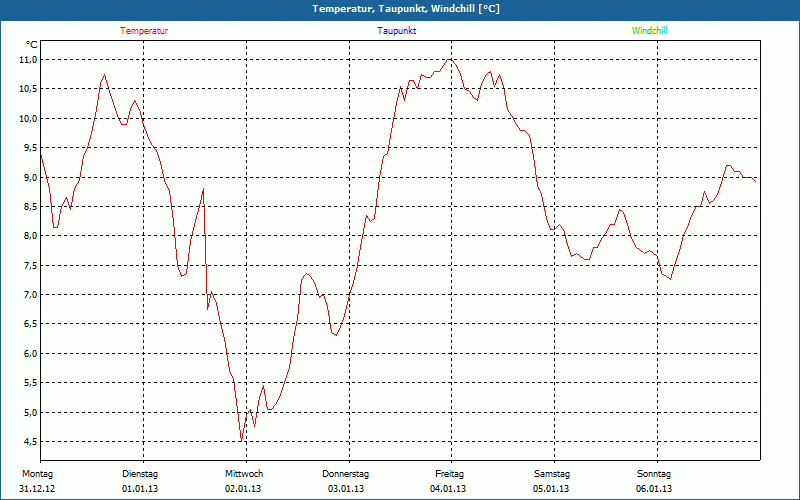The image size is (800, 500).
Task: Select the 9,5 y-axis value
Action: point(31,148)
